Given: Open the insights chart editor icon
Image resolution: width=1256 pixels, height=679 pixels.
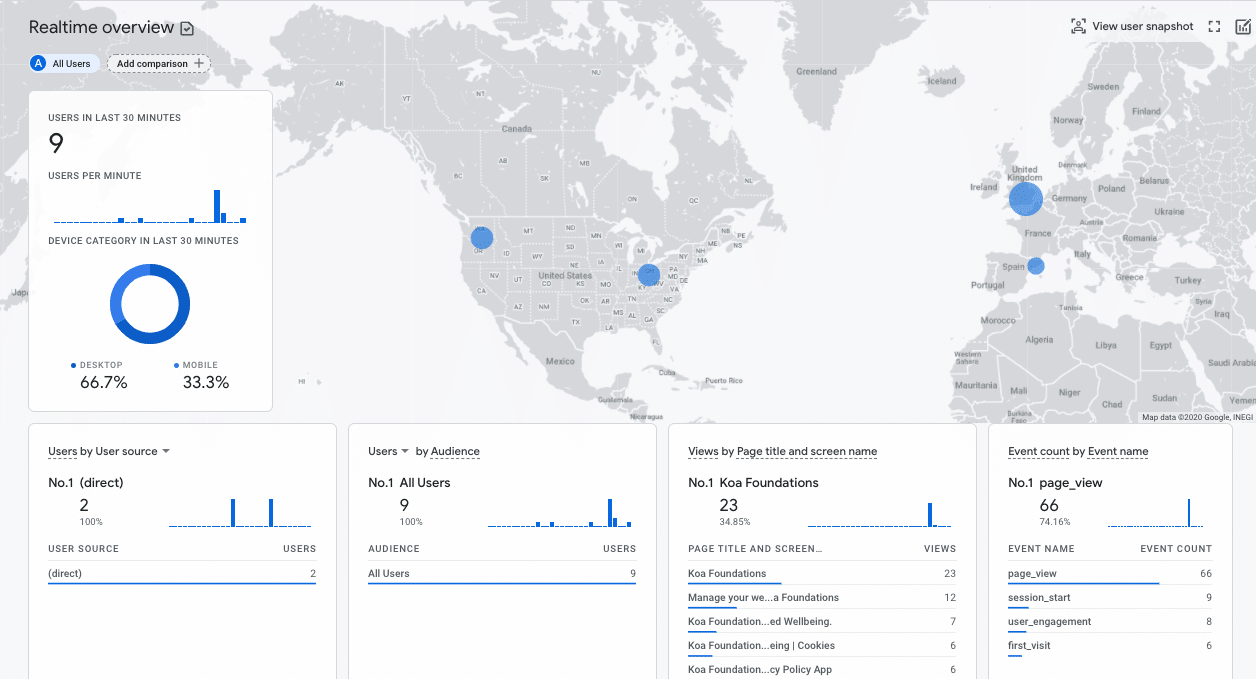Looking at the screenshot, I should (x=1243, y=26).
